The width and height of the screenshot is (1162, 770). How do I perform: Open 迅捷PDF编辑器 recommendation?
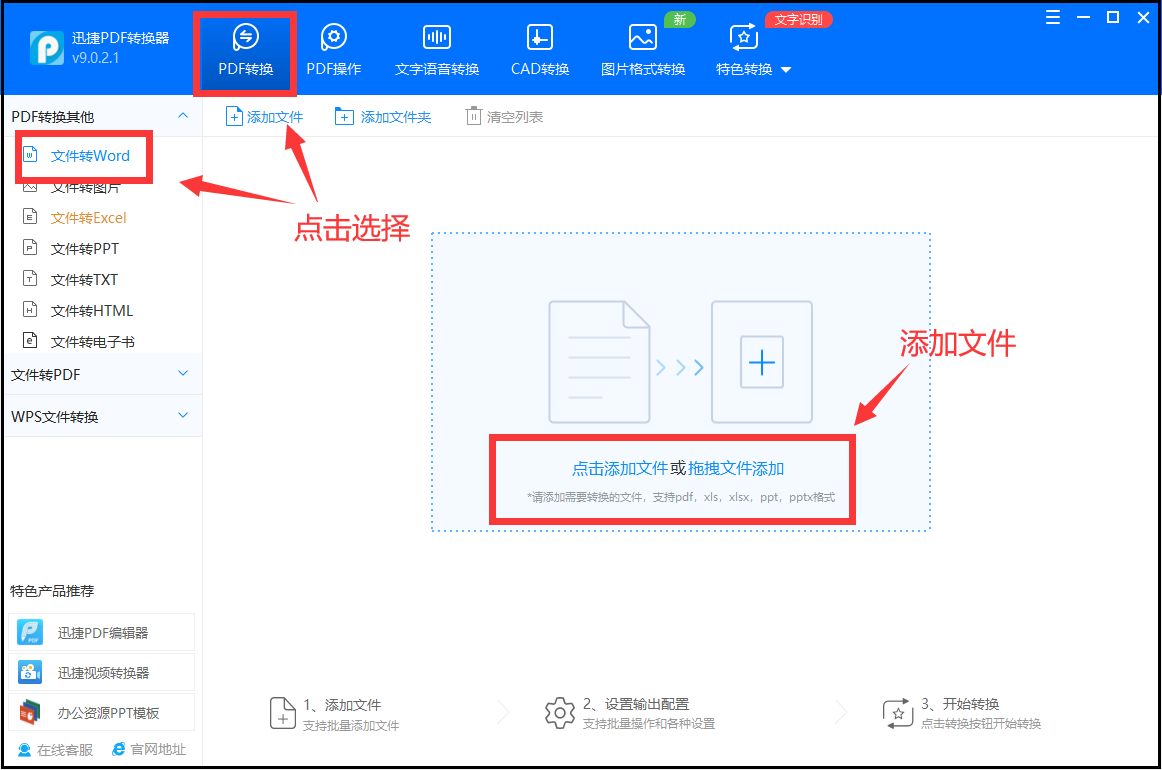pyautogui.click(x=102, y=632)
